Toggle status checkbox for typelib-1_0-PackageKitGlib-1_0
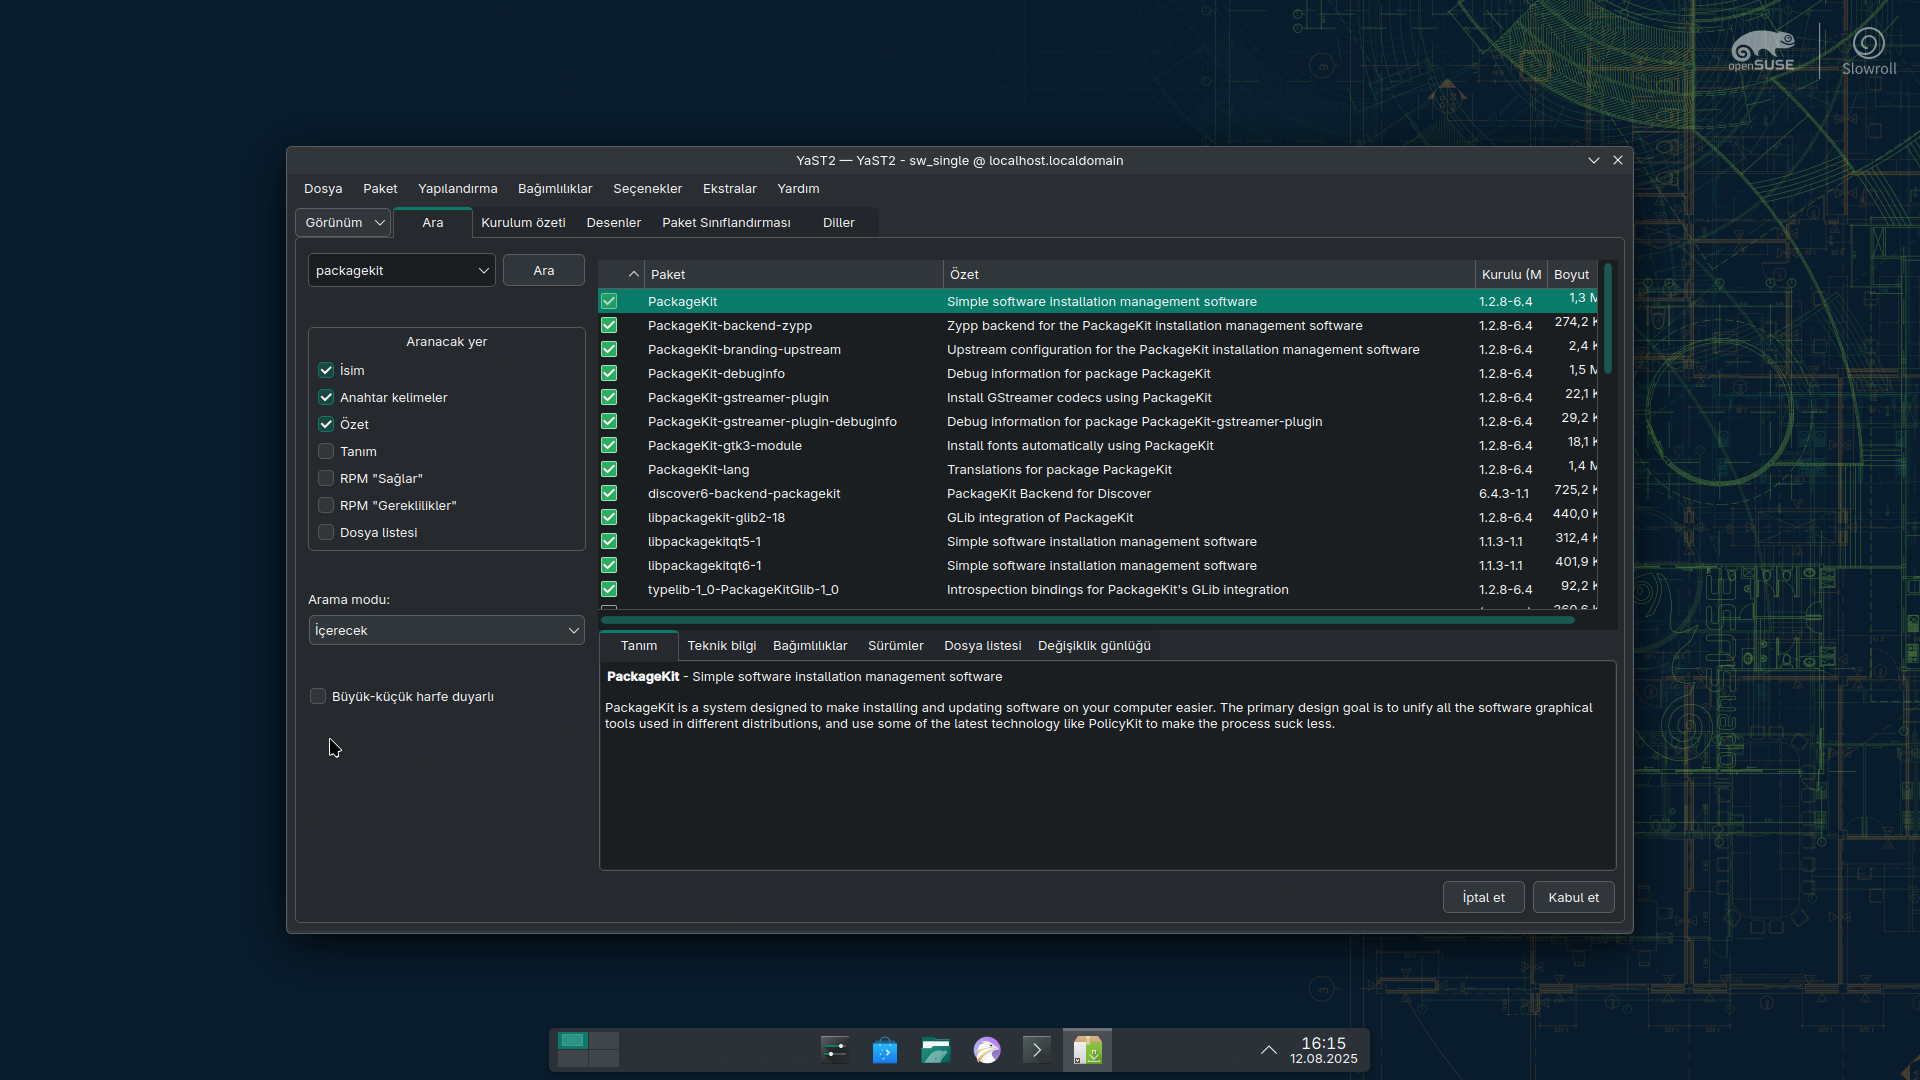1920x1080 pixels. point(609,589)
